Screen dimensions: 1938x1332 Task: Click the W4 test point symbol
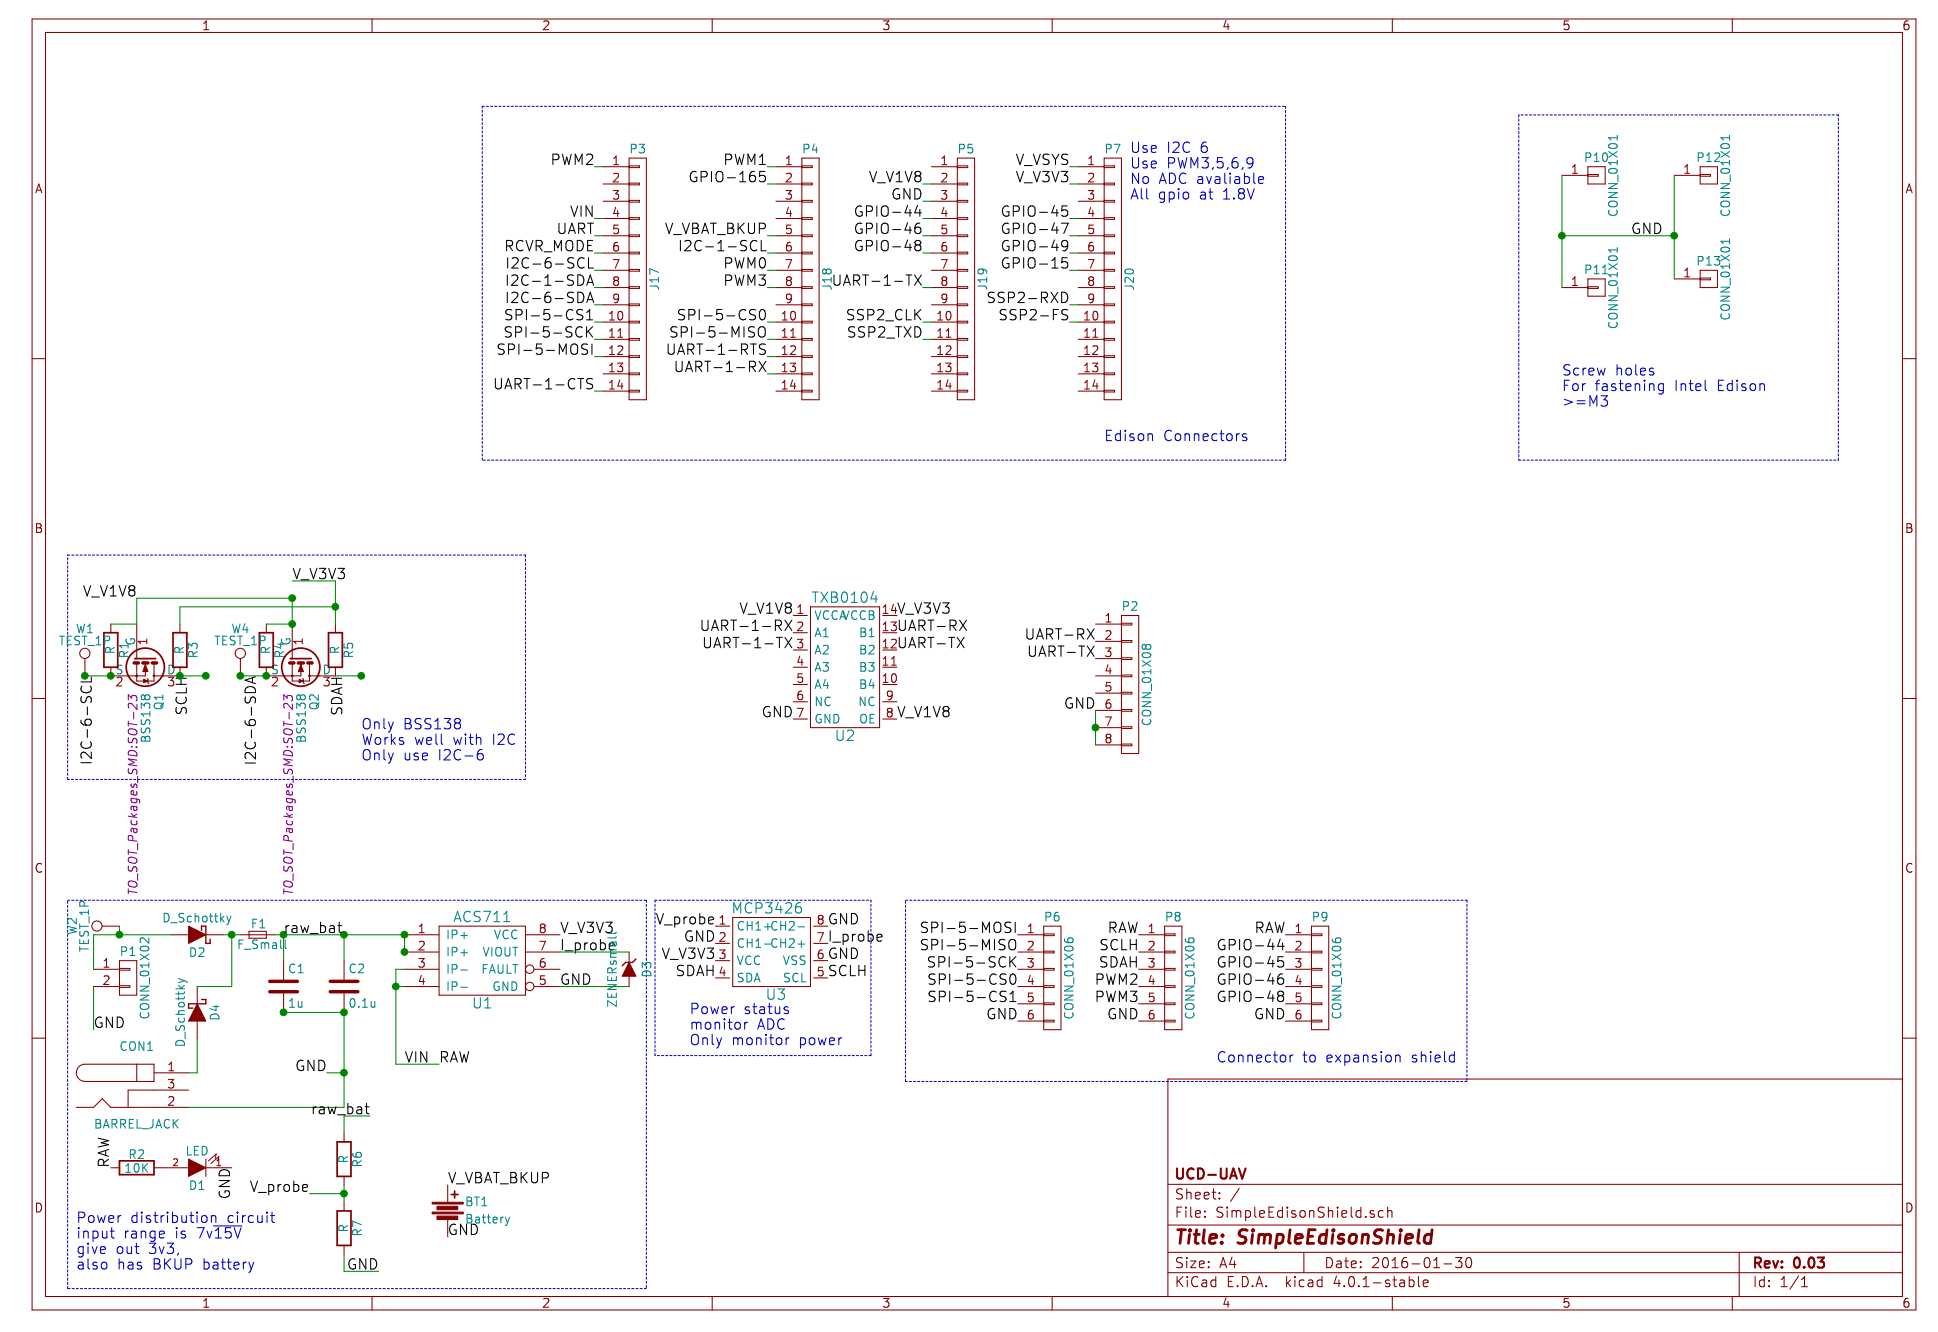pos(240,654)
